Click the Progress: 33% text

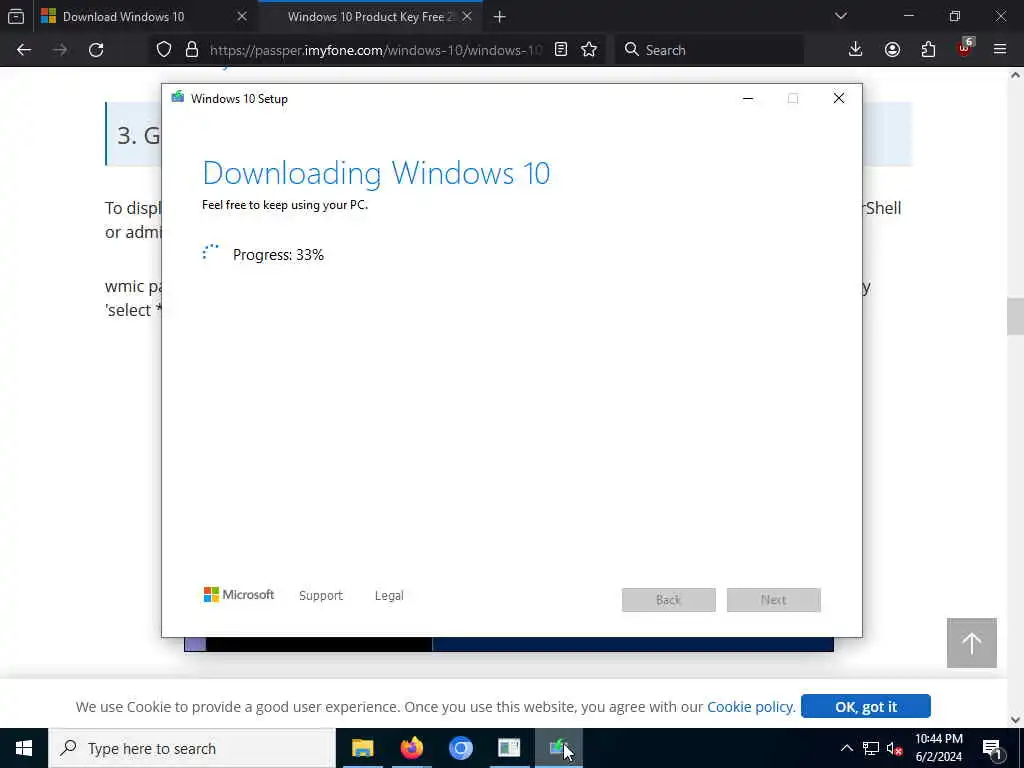pyautogui.click(x=278, y=255)
